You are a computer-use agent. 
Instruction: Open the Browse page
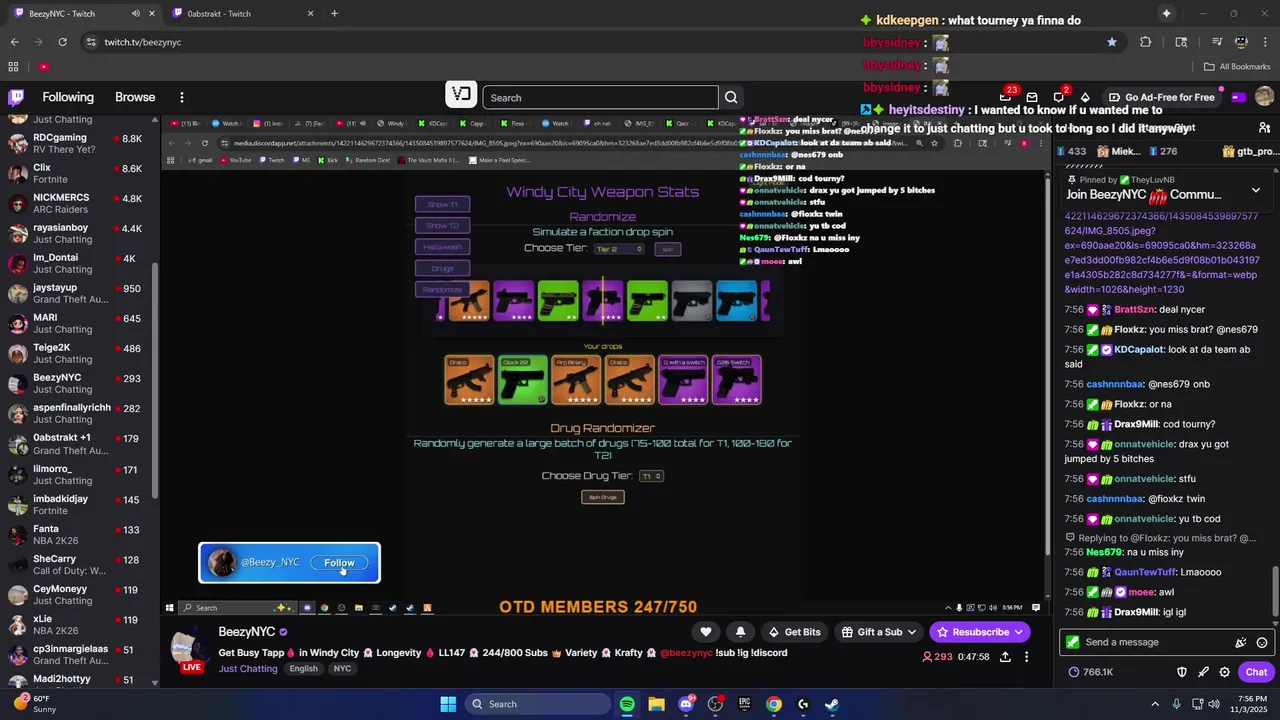(135, 97)
